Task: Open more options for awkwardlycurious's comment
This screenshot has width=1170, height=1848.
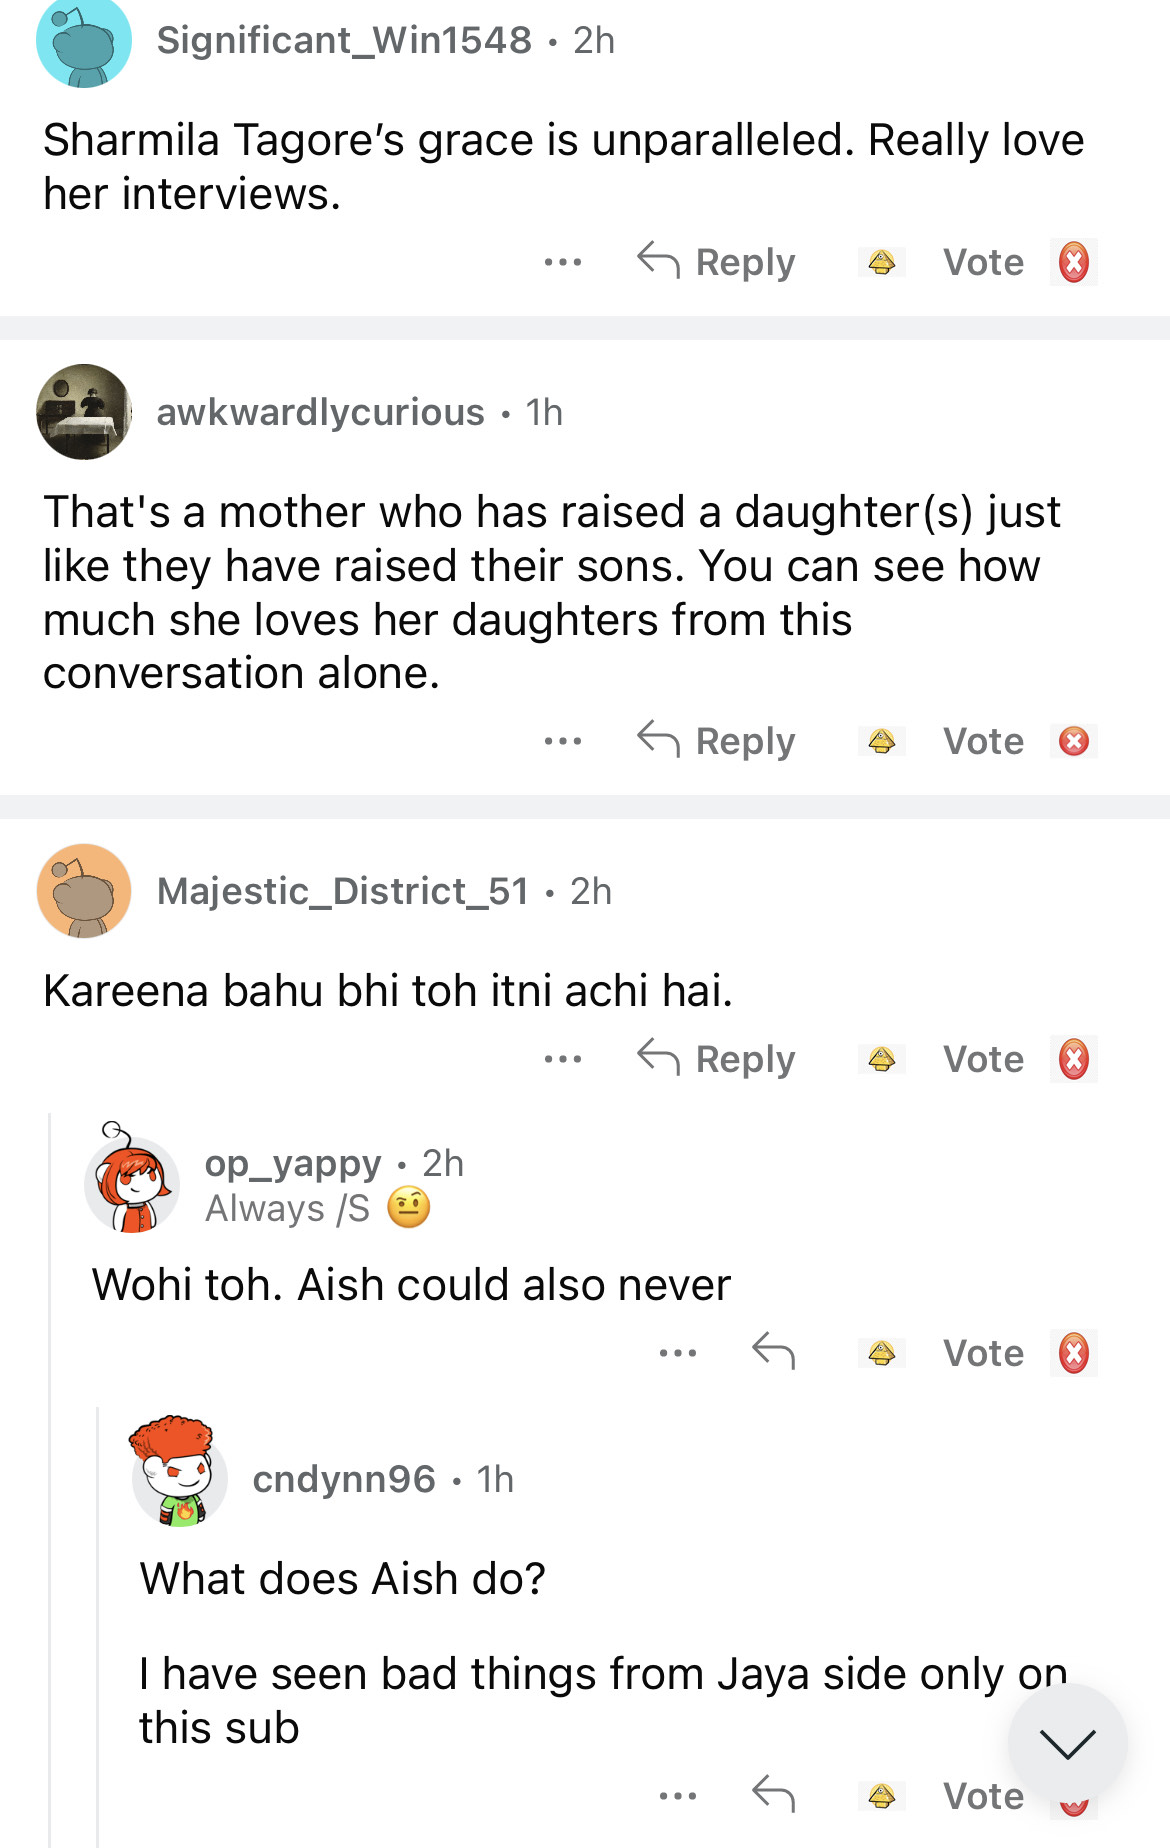Action: coord(563,742)
